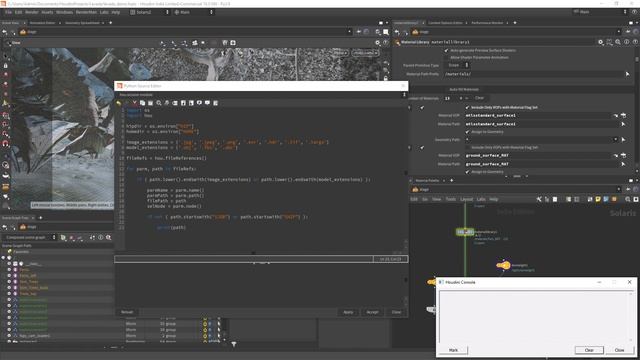Click the filter funnel icon below the scene graph table
The image size is (640, 360).
click(x=233, y=344)
